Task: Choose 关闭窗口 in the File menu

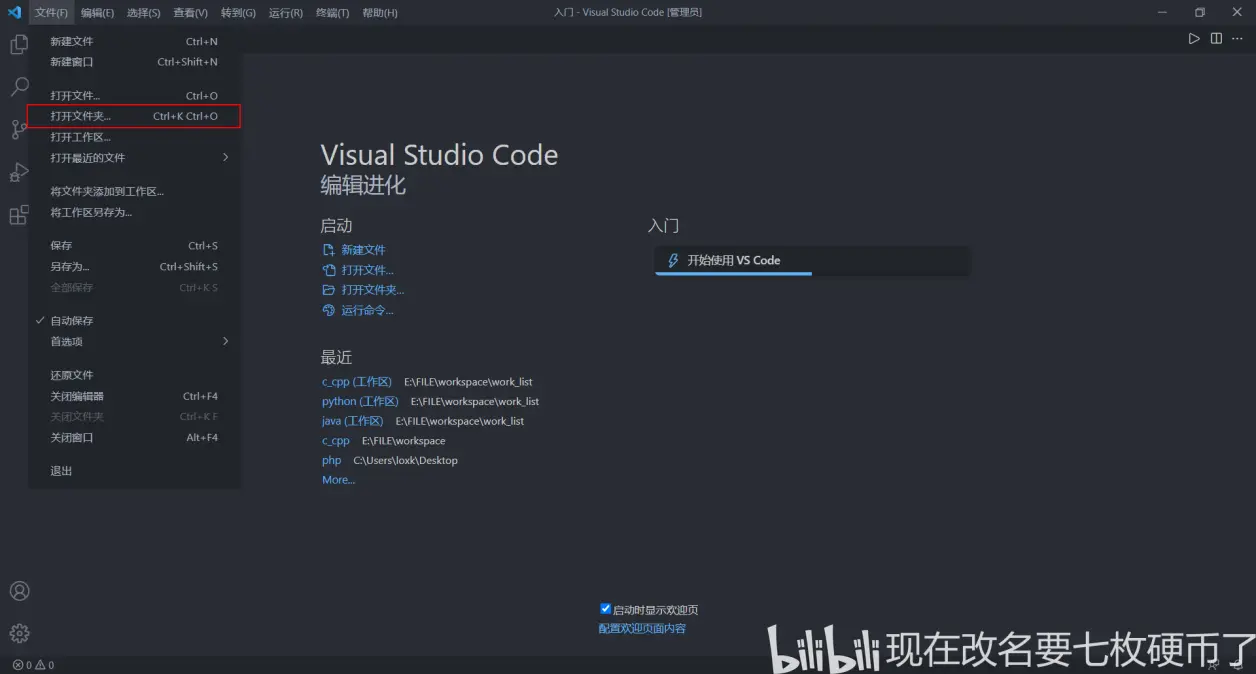Action: coord(134,437)
